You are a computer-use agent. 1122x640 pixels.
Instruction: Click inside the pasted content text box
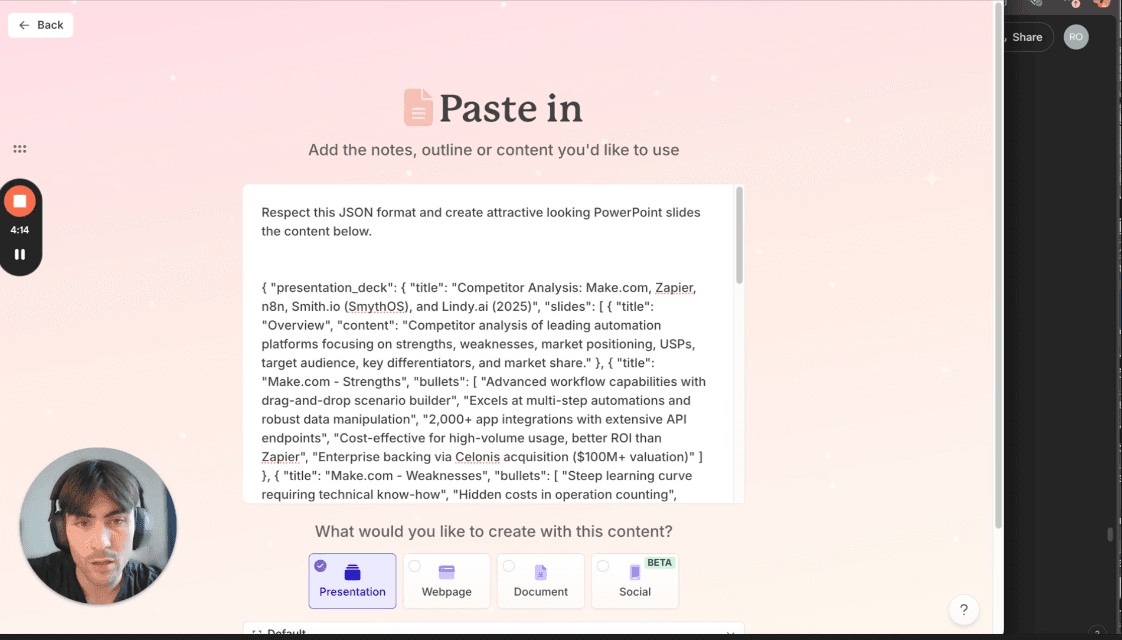pos(489,344)
